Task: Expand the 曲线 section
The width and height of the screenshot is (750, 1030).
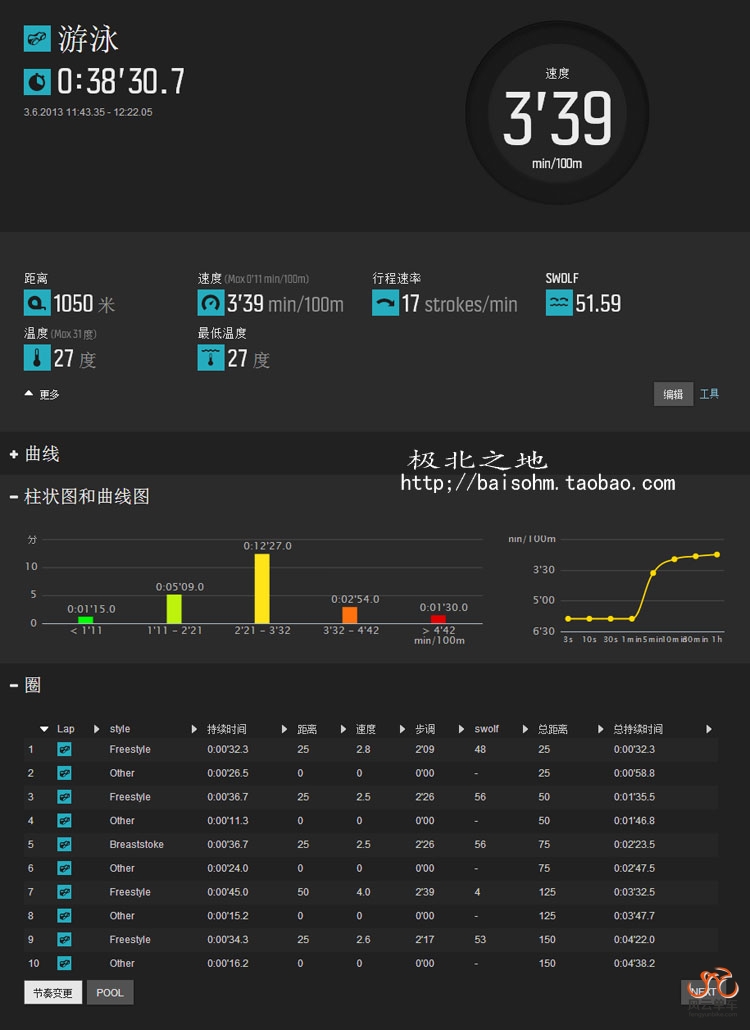Action: (35, 454)
